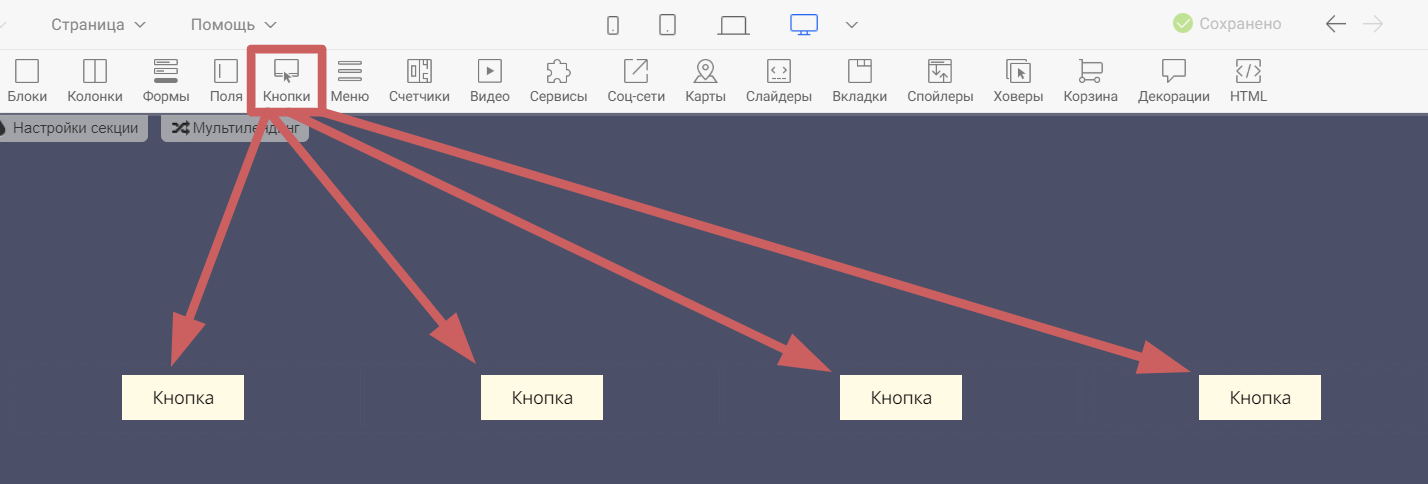Open the Карты (Maps) element icon
Viewport: 1428px width, 484px height.
coord(705,81)
